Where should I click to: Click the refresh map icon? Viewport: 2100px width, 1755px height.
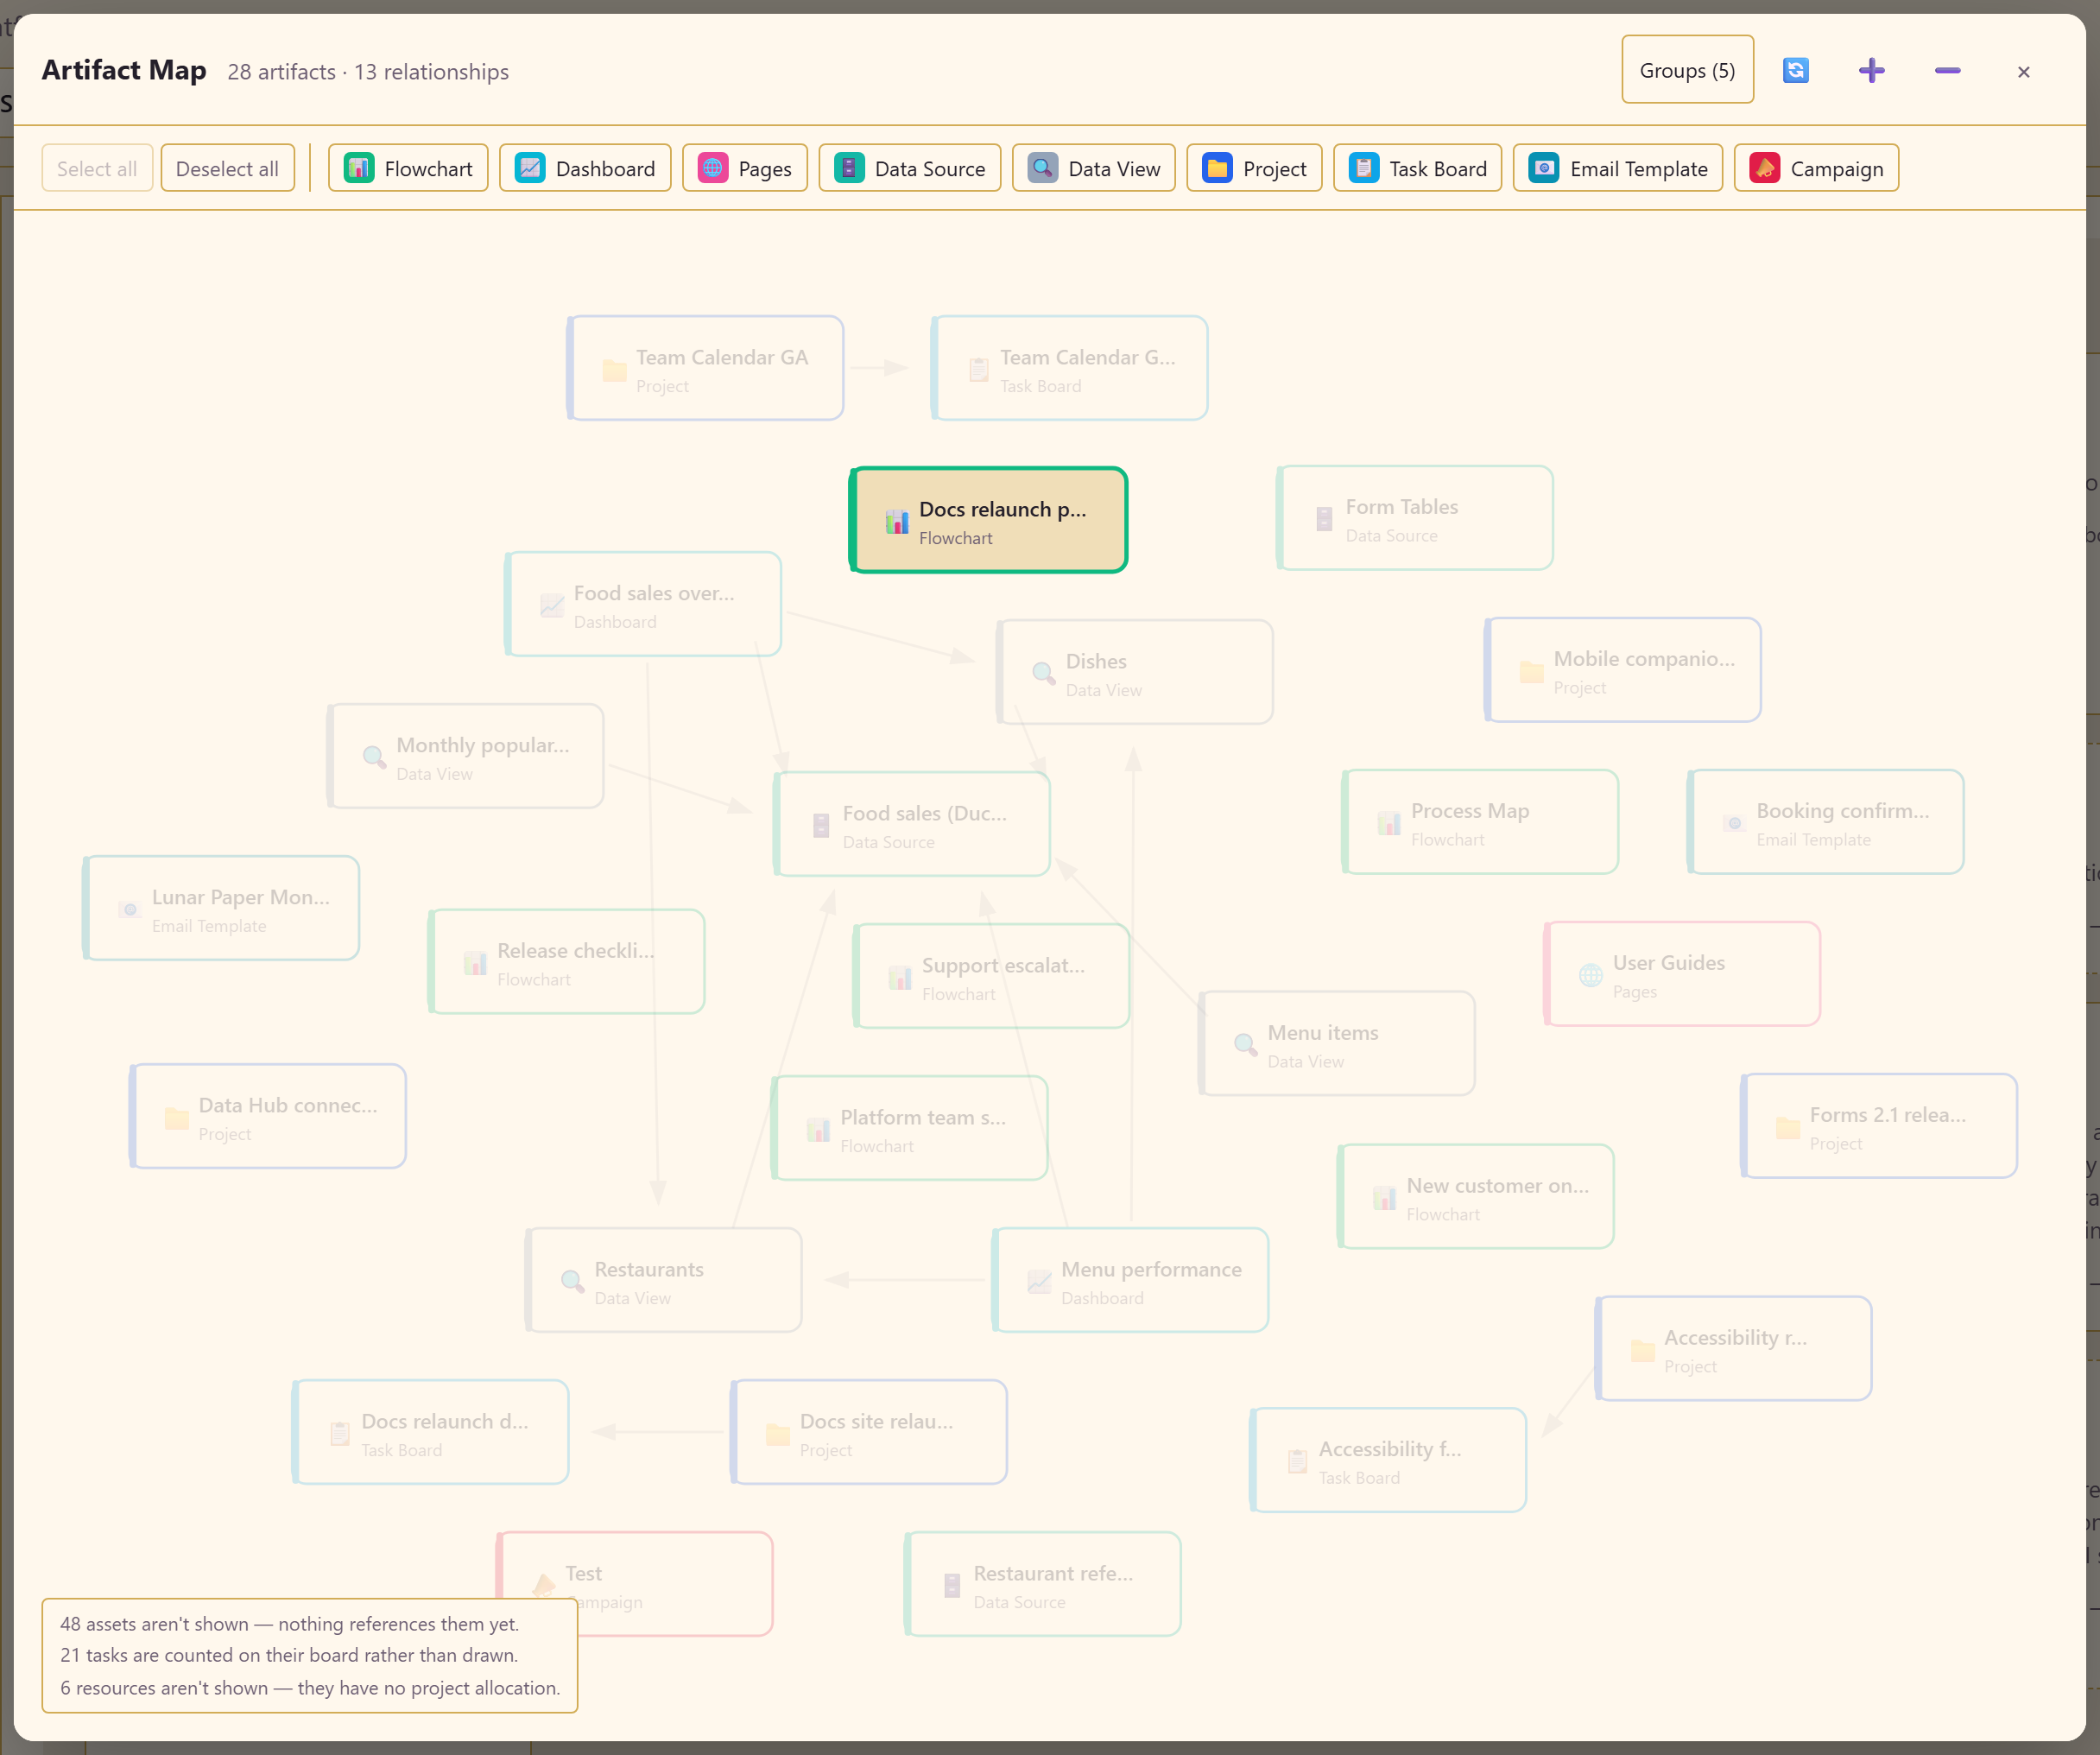[1795, 70]
